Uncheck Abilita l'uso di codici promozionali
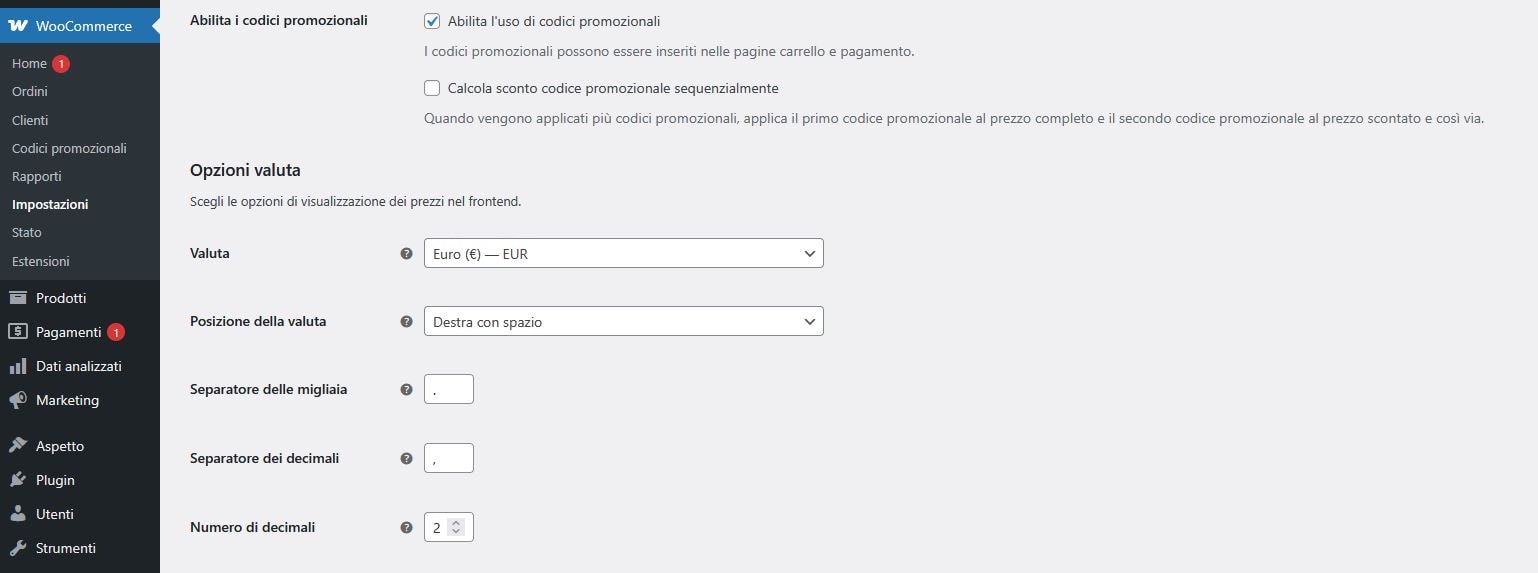Viewport: 1538px width, 573px height. click(x=432, y=21)
